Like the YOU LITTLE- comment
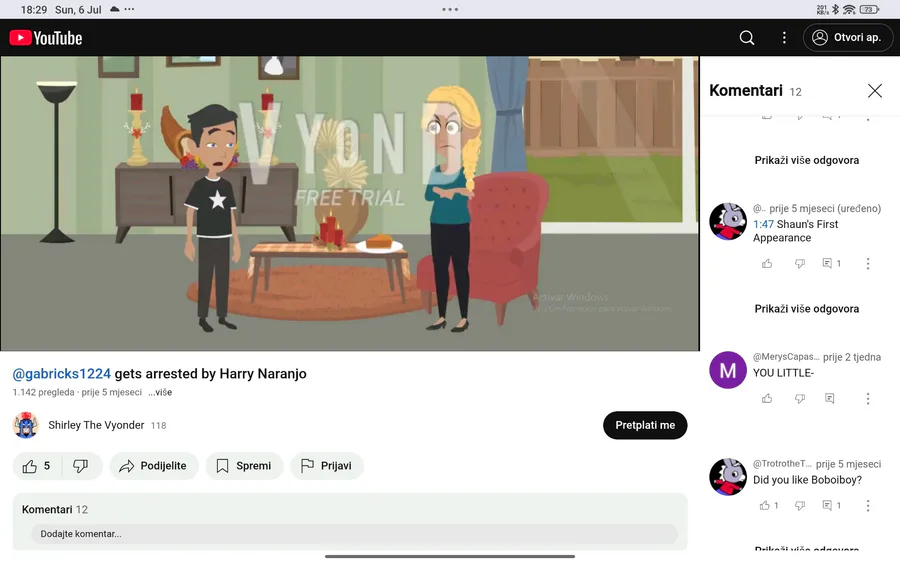Viewport: 900px width, 563px height. tap(767, 398)
